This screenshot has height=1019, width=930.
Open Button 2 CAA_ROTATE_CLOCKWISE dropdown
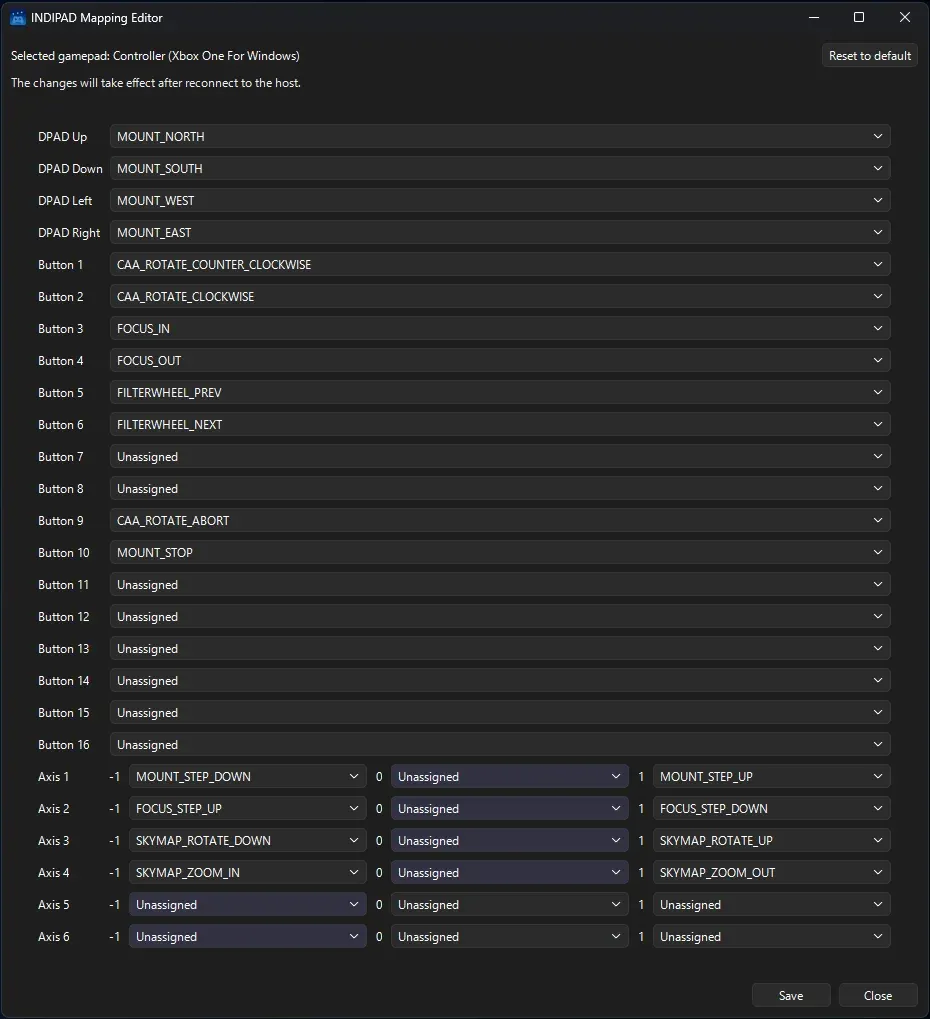(x=500, y=296)
